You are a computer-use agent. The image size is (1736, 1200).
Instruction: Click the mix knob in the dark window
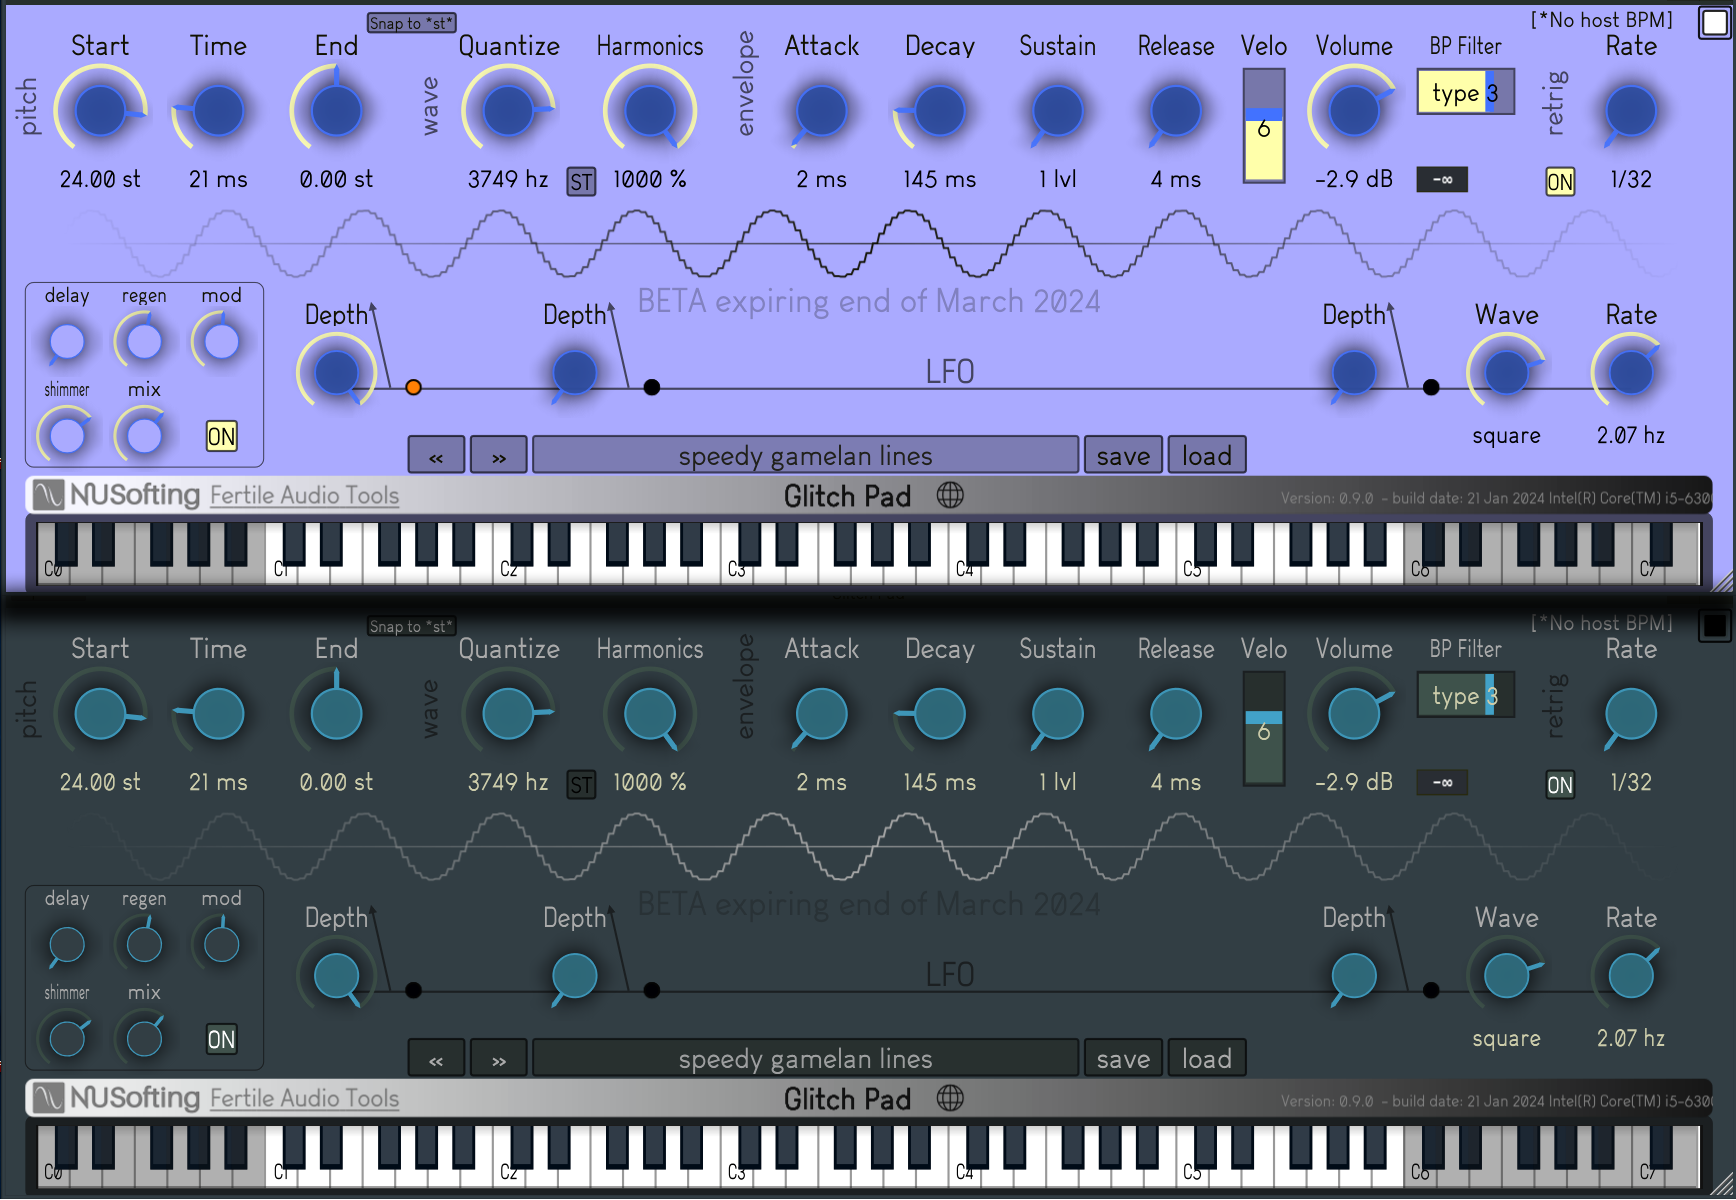coord(144,1039)
